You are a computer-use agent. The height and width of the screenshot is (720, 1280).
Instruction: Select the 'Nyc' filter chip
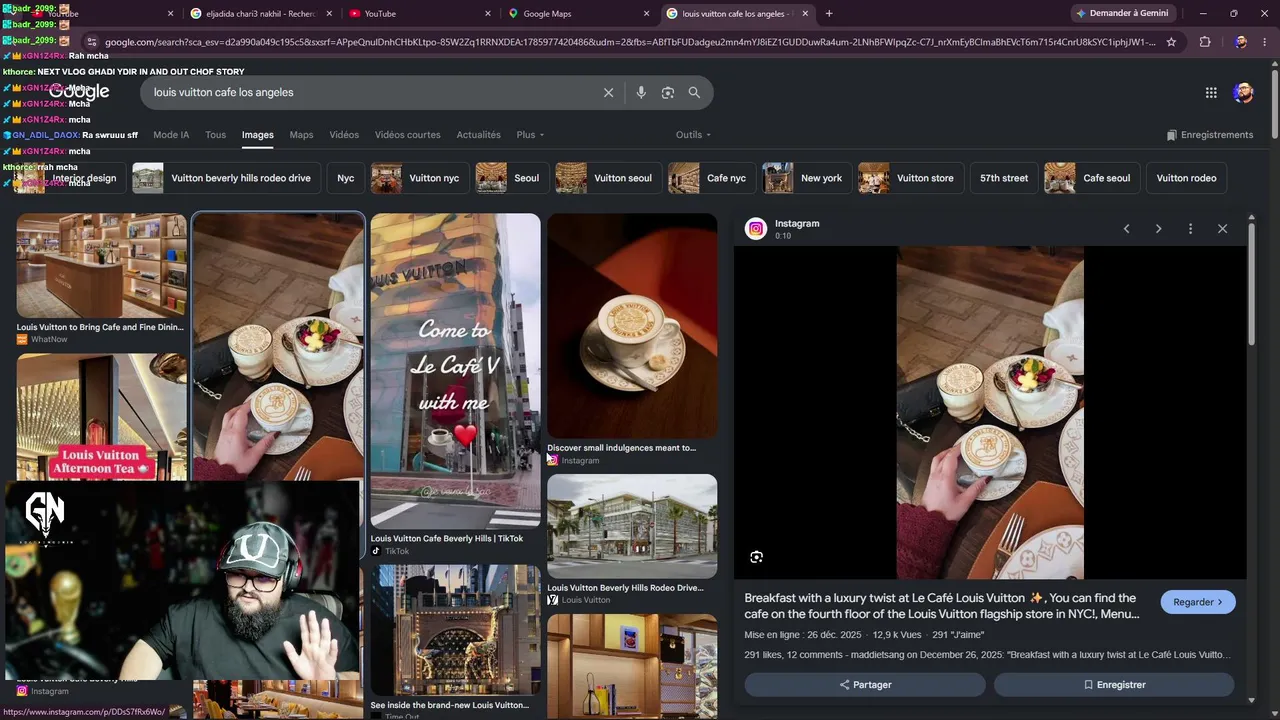(345, 178)
